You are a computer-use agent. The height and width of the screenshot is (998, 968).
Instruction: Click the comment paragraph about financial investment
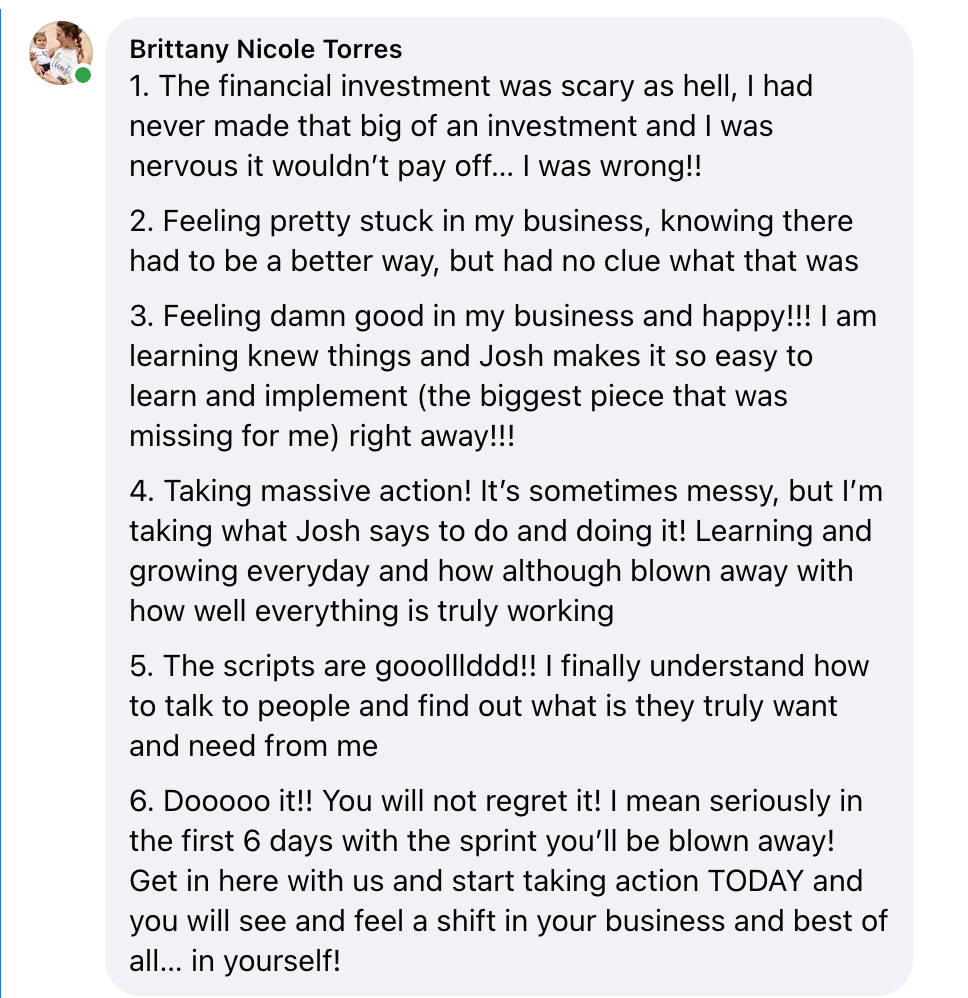coord(470,126)
